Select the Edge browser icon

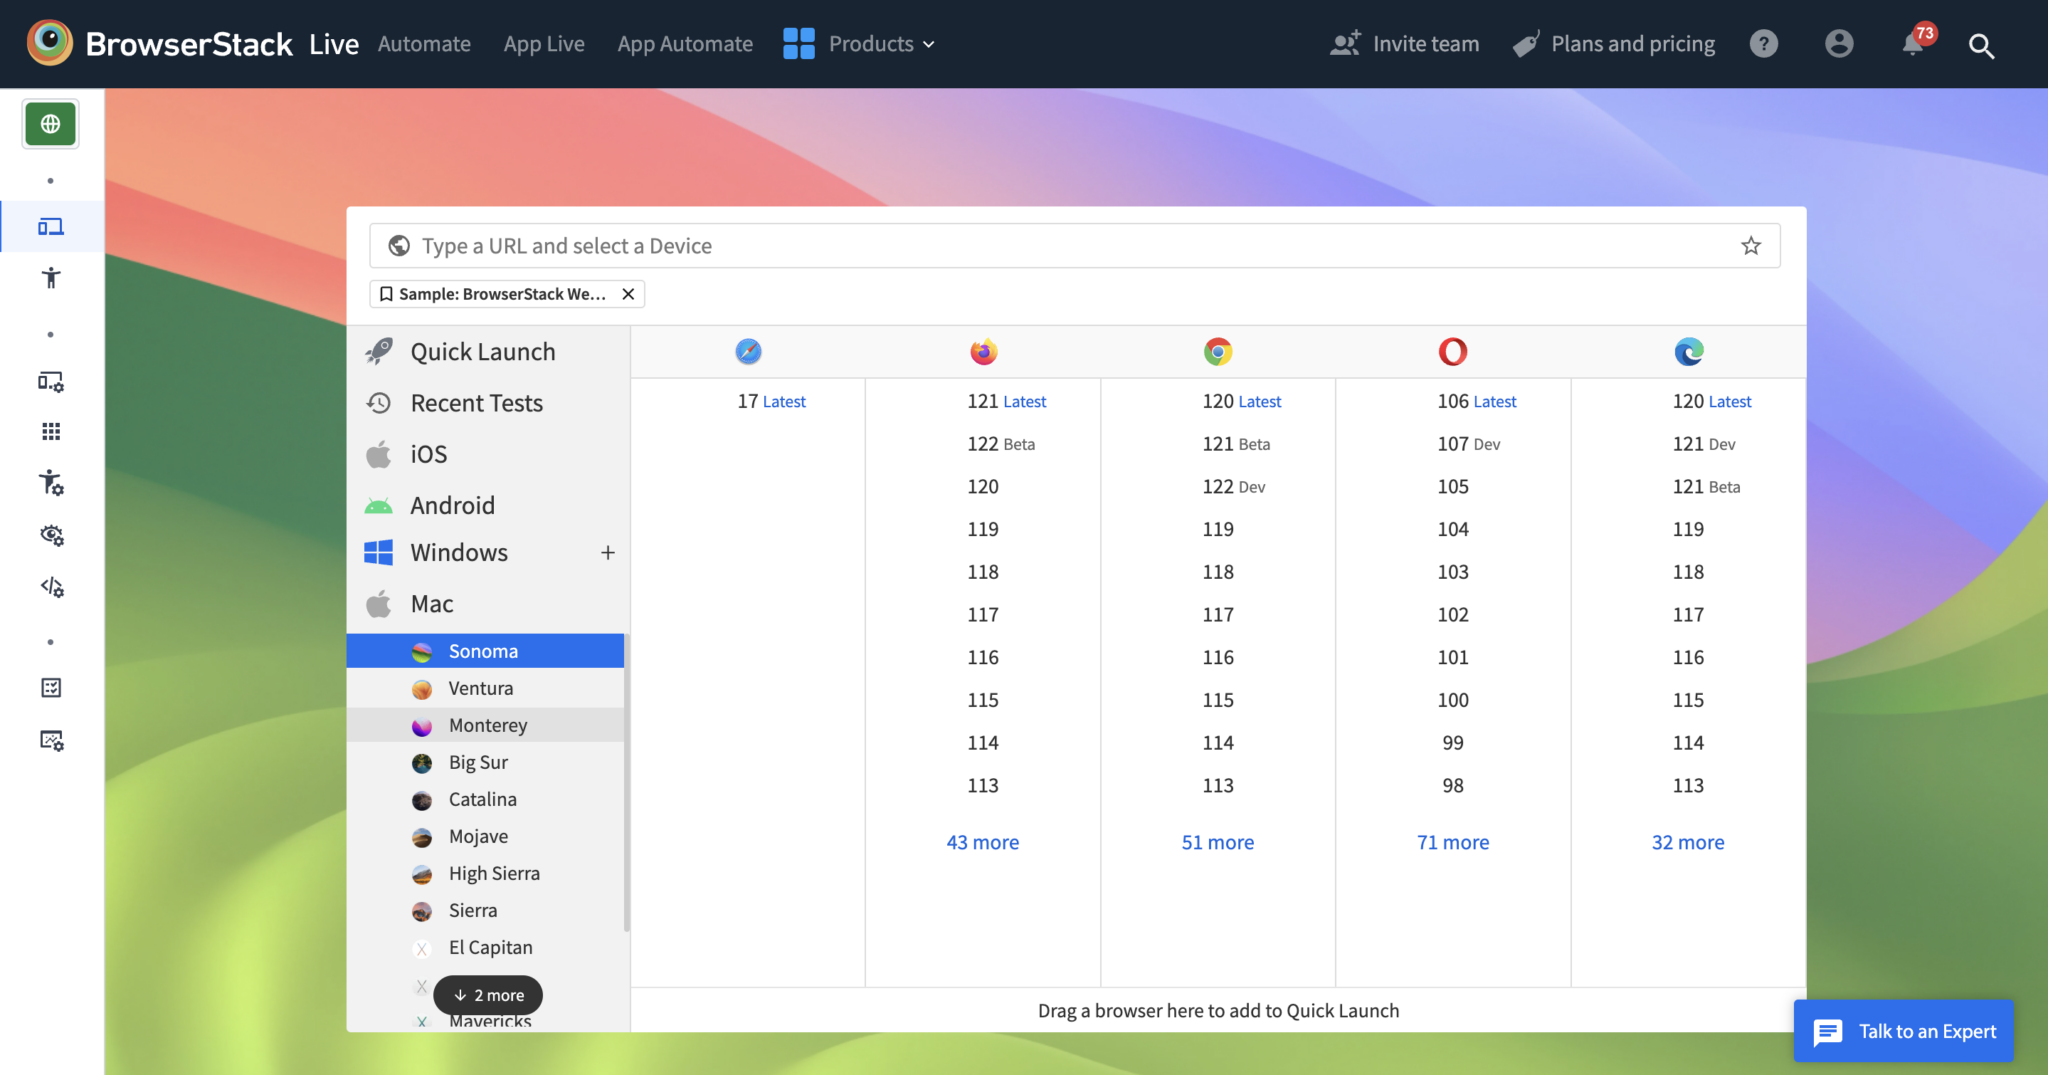pyautogui.click(x=1688, y=351)
